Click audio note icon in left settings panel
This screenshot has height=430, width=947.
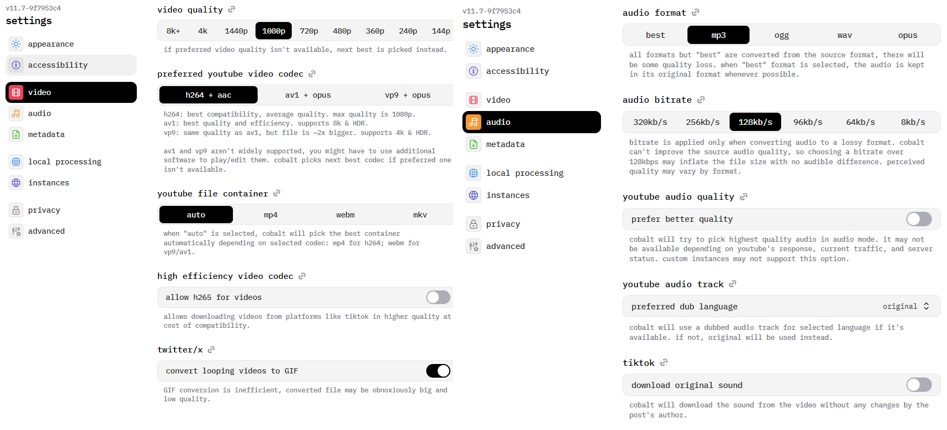(x=16, y=114)
